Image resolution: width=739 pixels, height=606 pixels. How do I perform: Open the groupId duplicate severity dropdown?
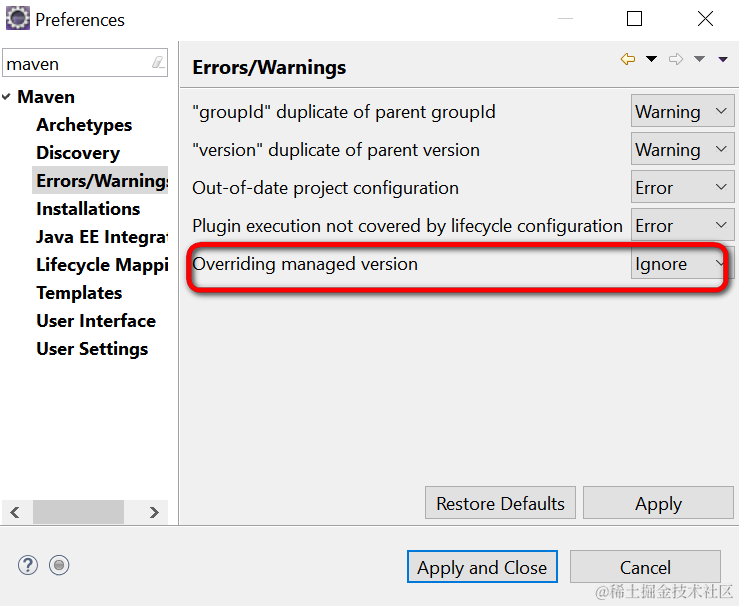point(682,112)
